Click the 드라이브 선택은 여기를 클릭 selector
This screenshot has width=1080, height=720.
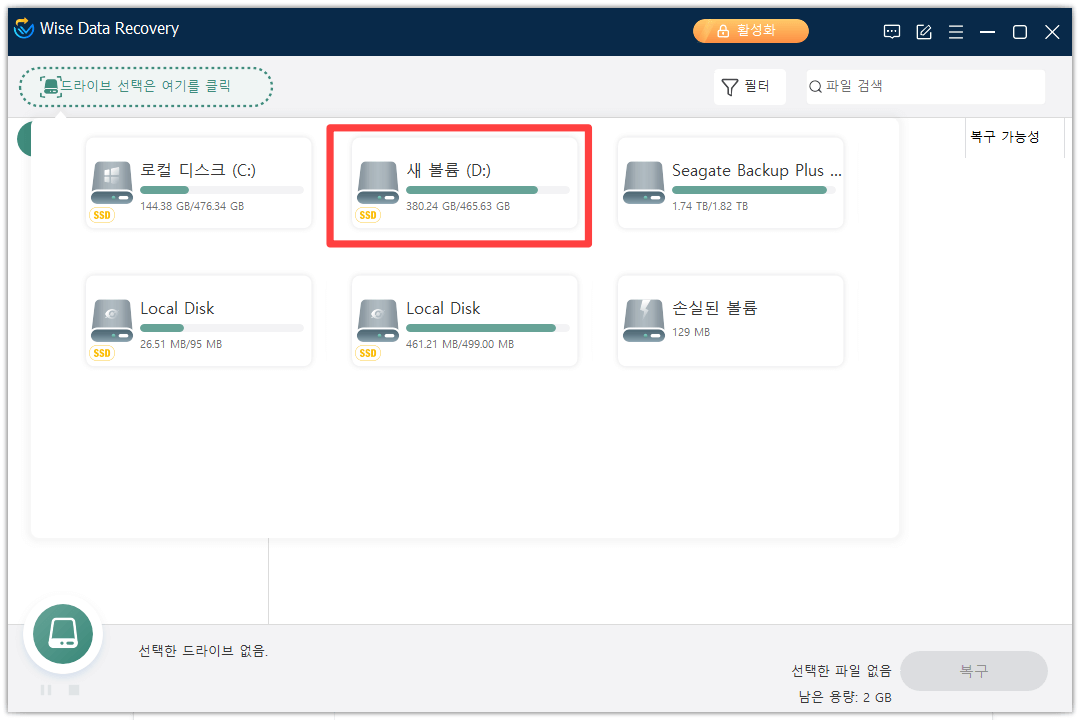point(145,87)
